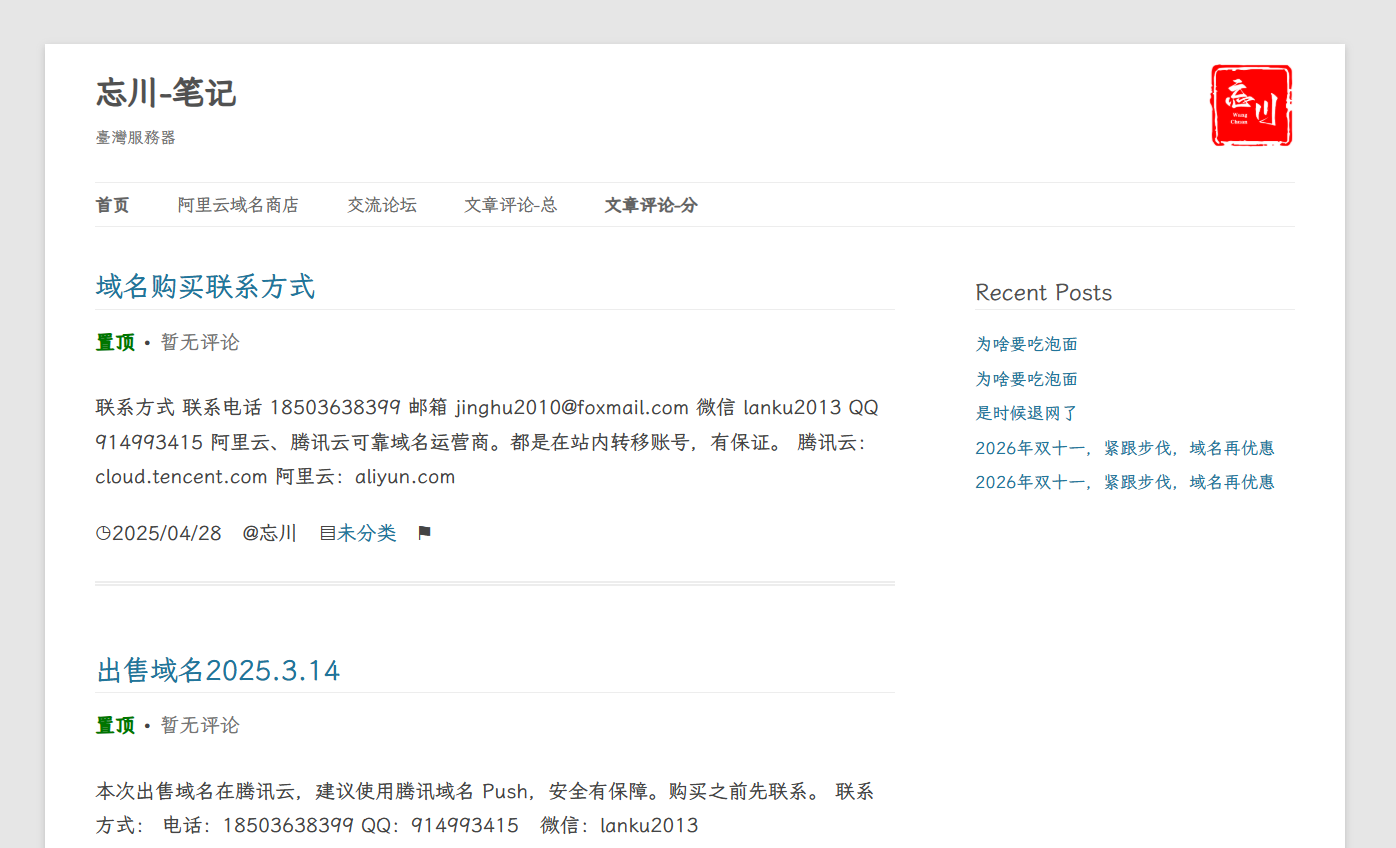Open the 交流论坛 navigation link
Screen dimensions: 1396x848
(382, 205)
